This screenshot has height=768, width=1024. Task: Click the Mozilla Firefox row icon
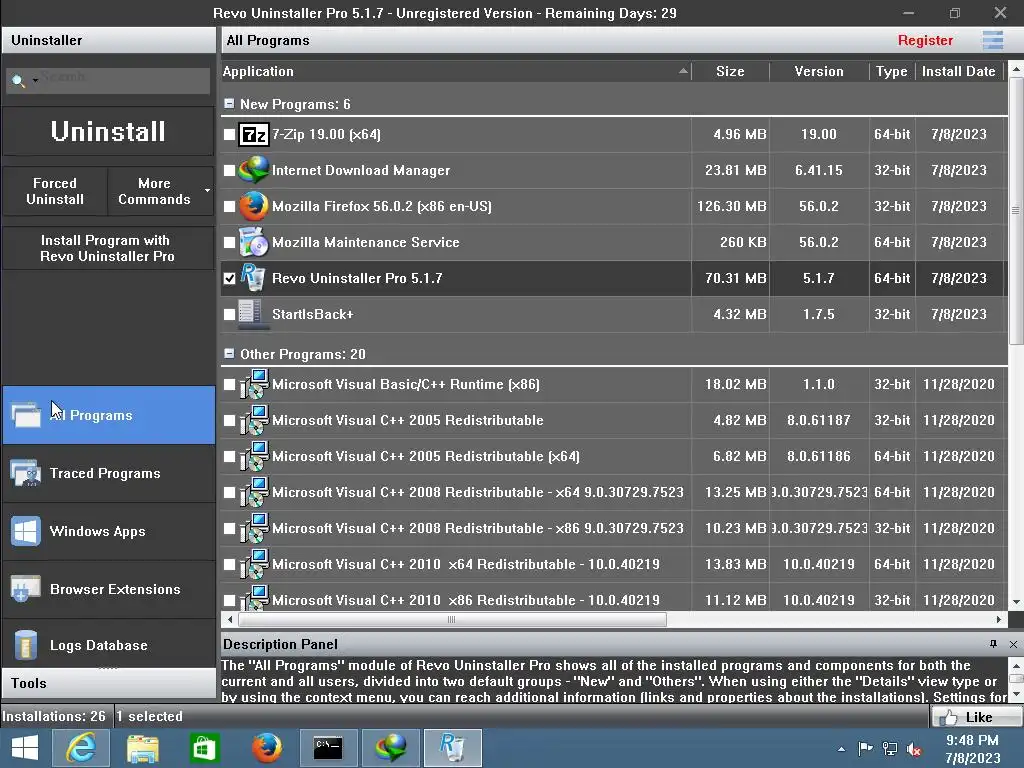253,206
